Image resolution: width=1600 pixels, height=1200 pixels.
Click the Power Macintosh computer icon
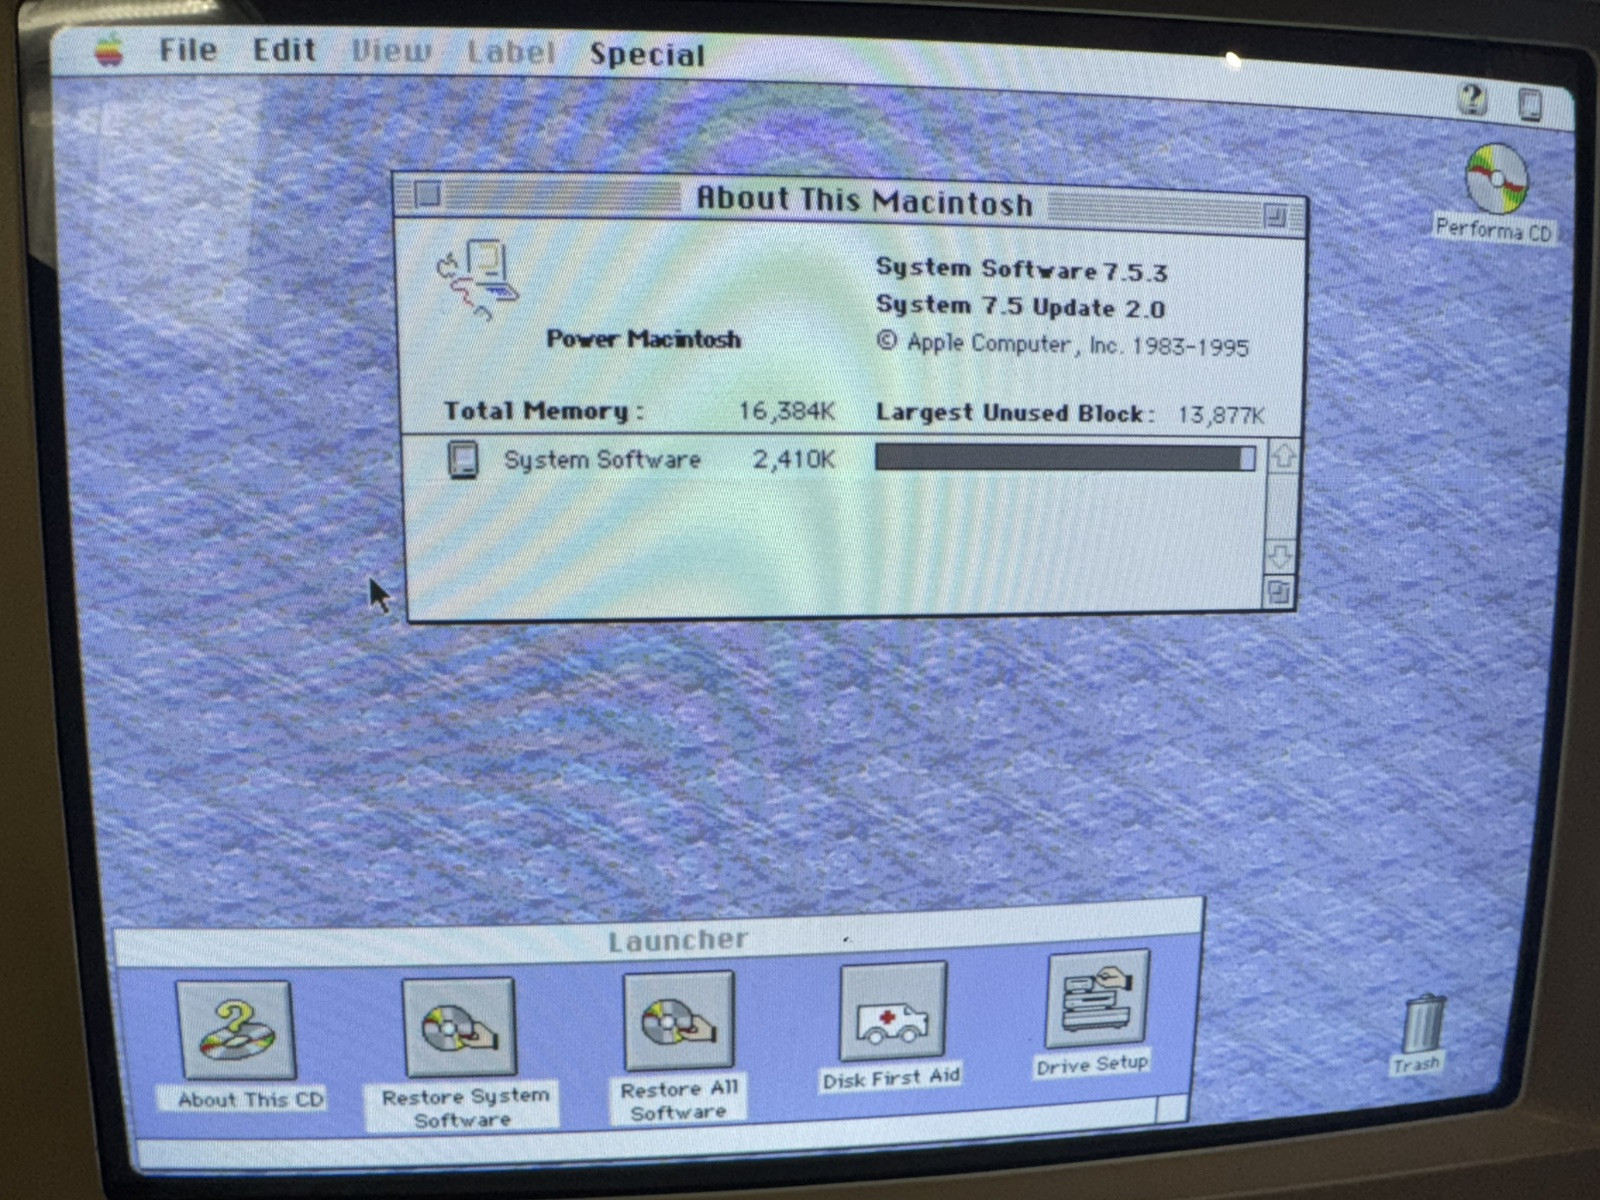click(478, 279)
